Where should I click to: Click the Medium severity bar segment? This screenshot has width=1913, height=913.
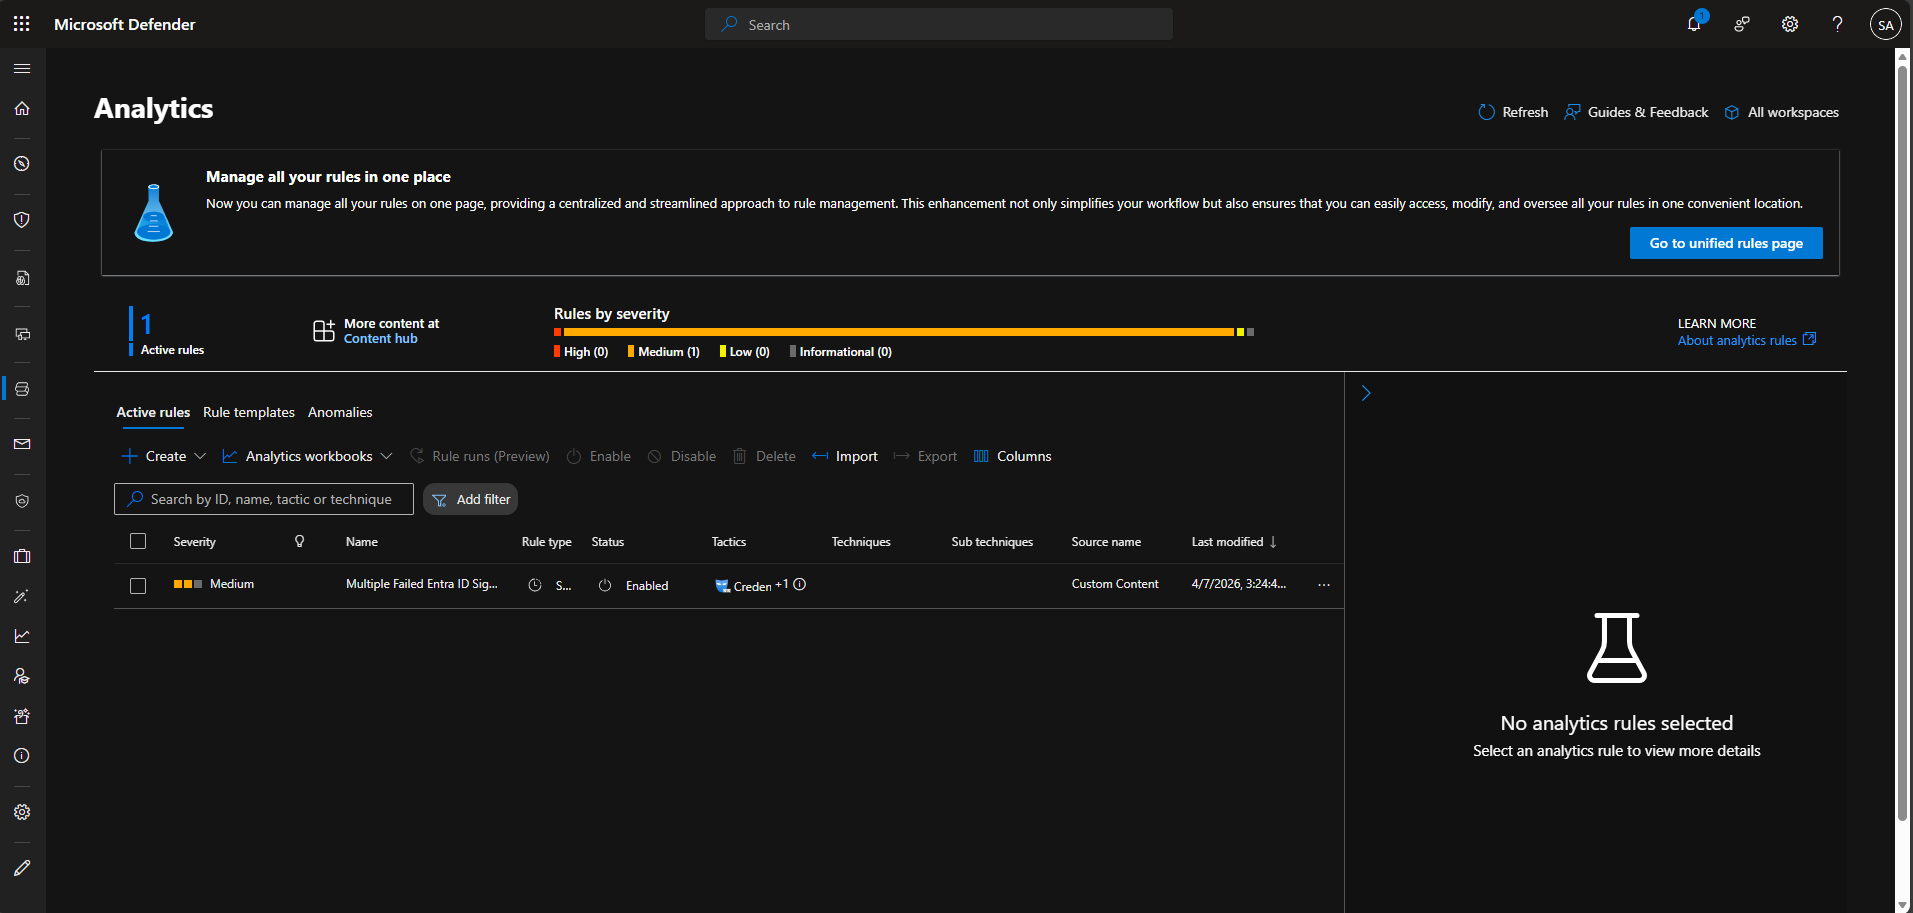898,332
